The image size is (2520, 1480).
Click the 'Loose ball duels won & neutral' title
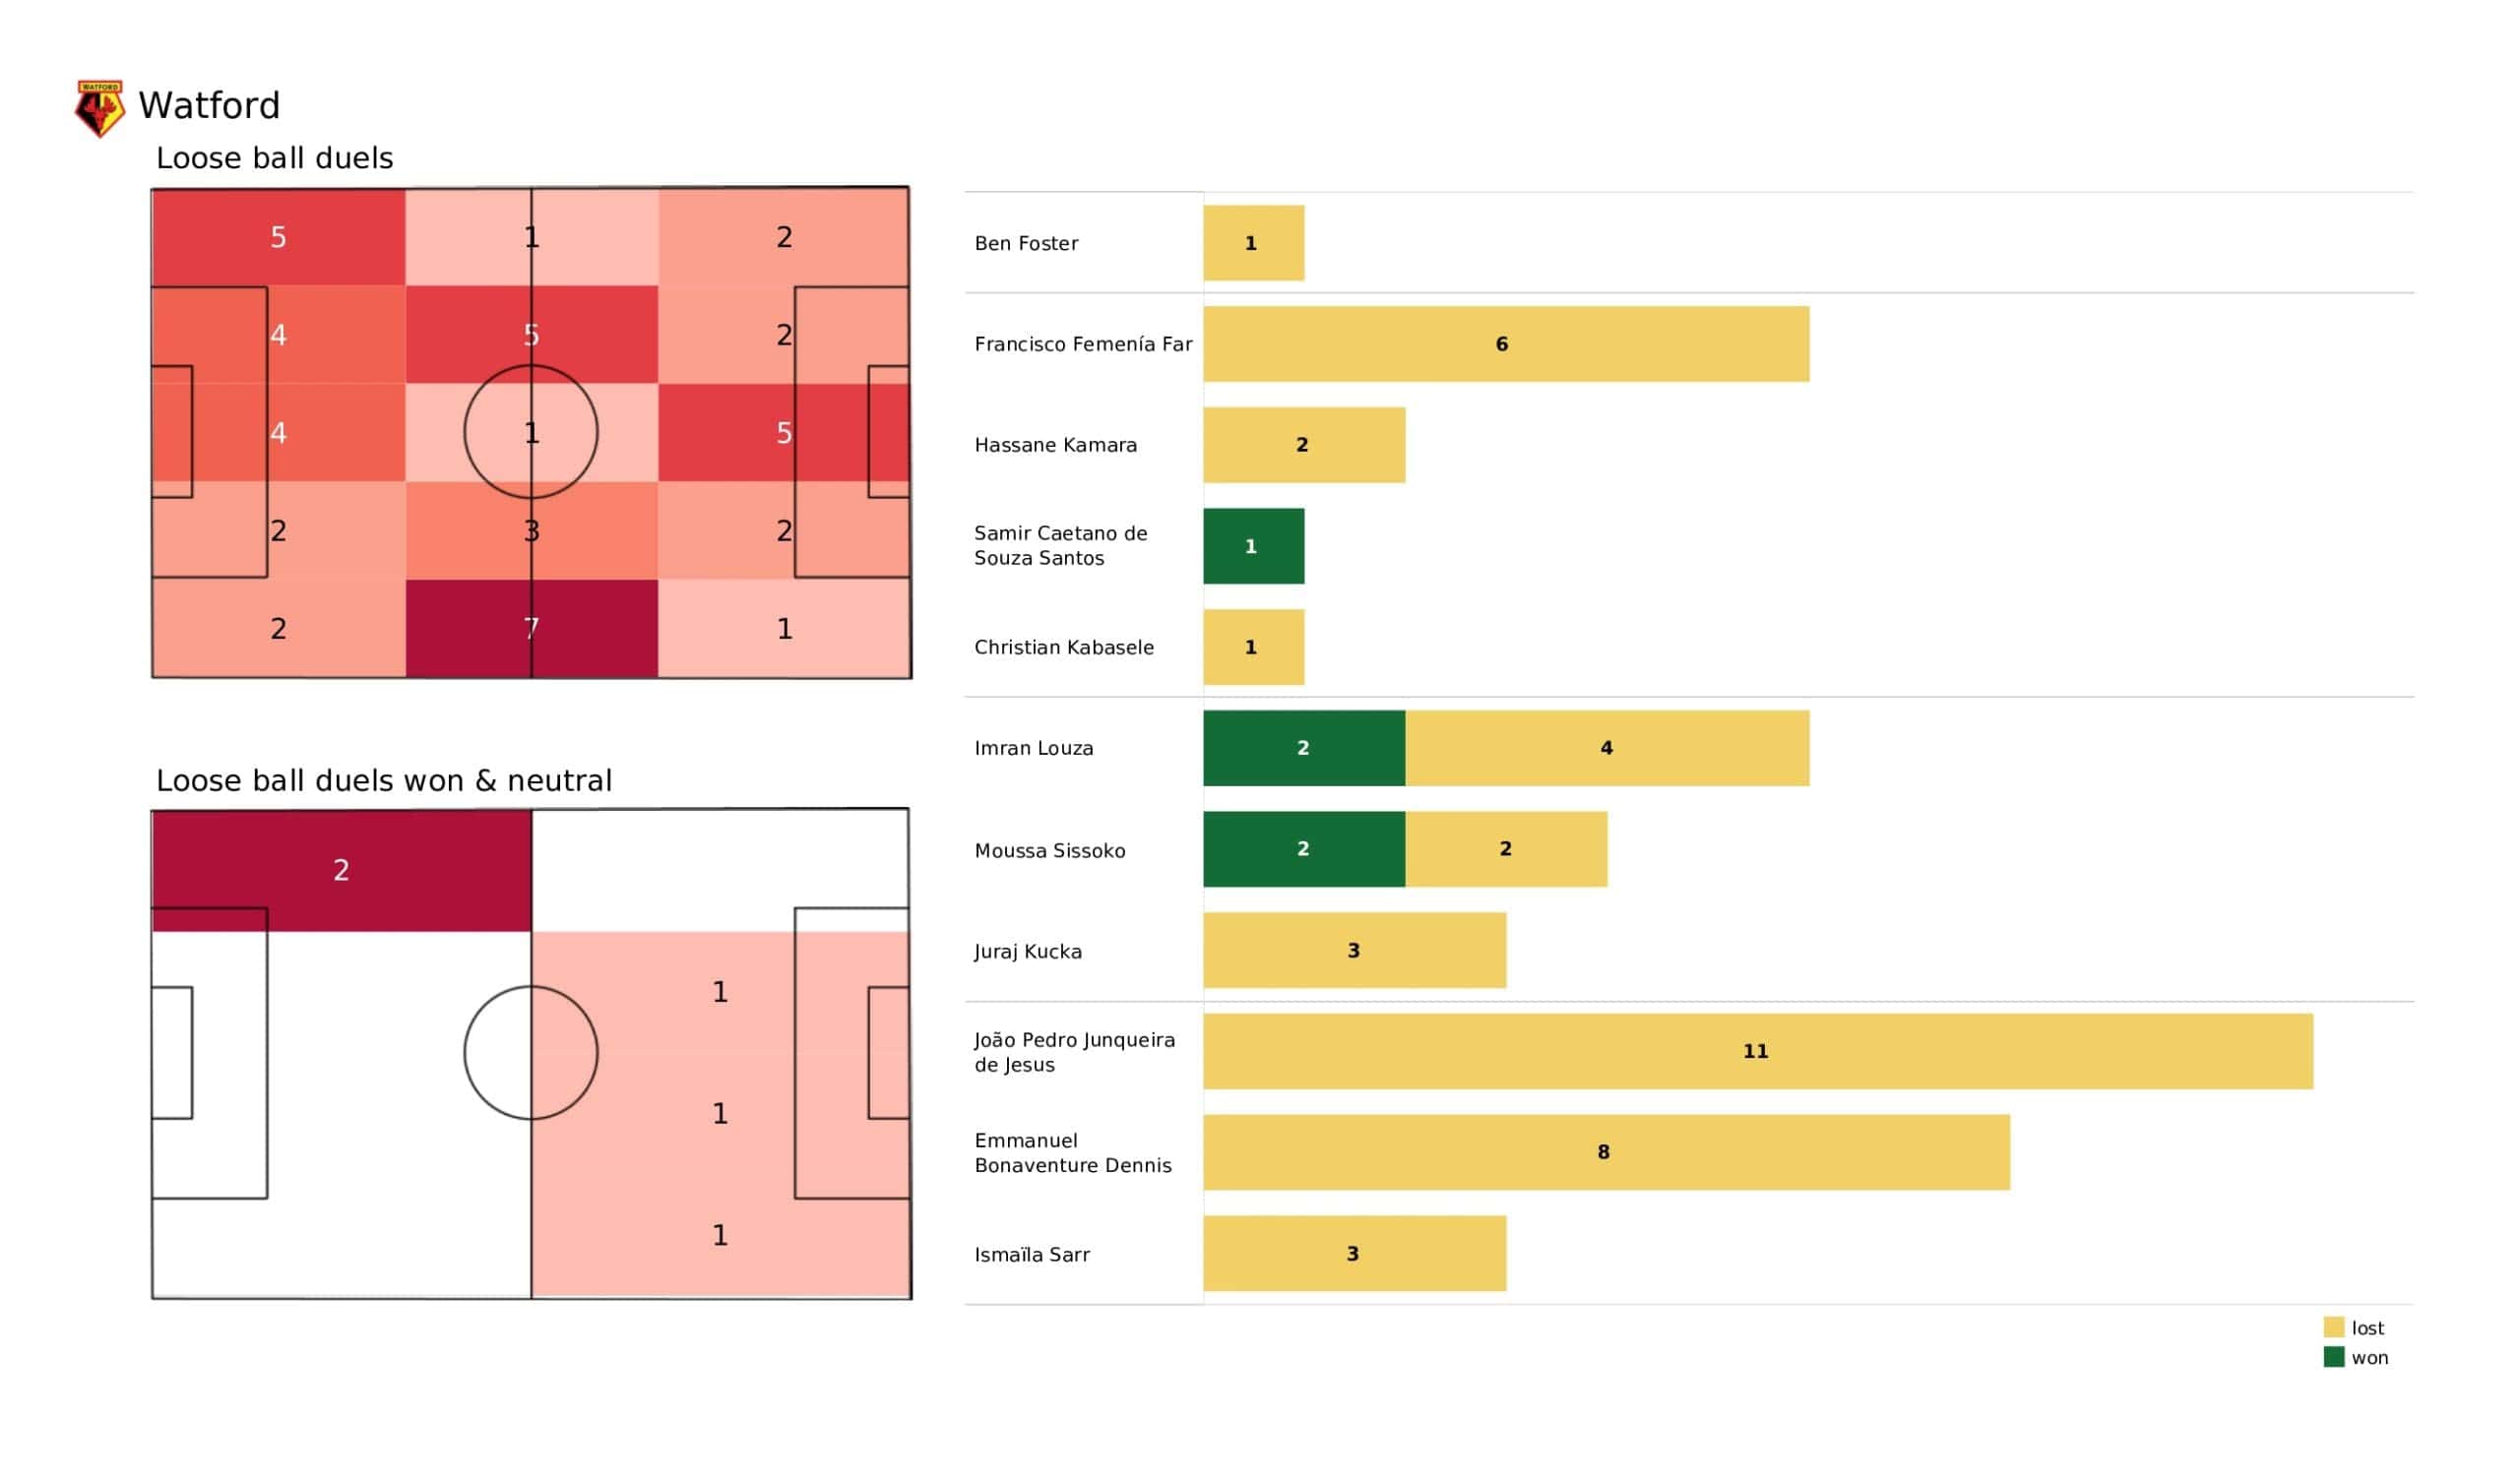(x=383, y=780)
